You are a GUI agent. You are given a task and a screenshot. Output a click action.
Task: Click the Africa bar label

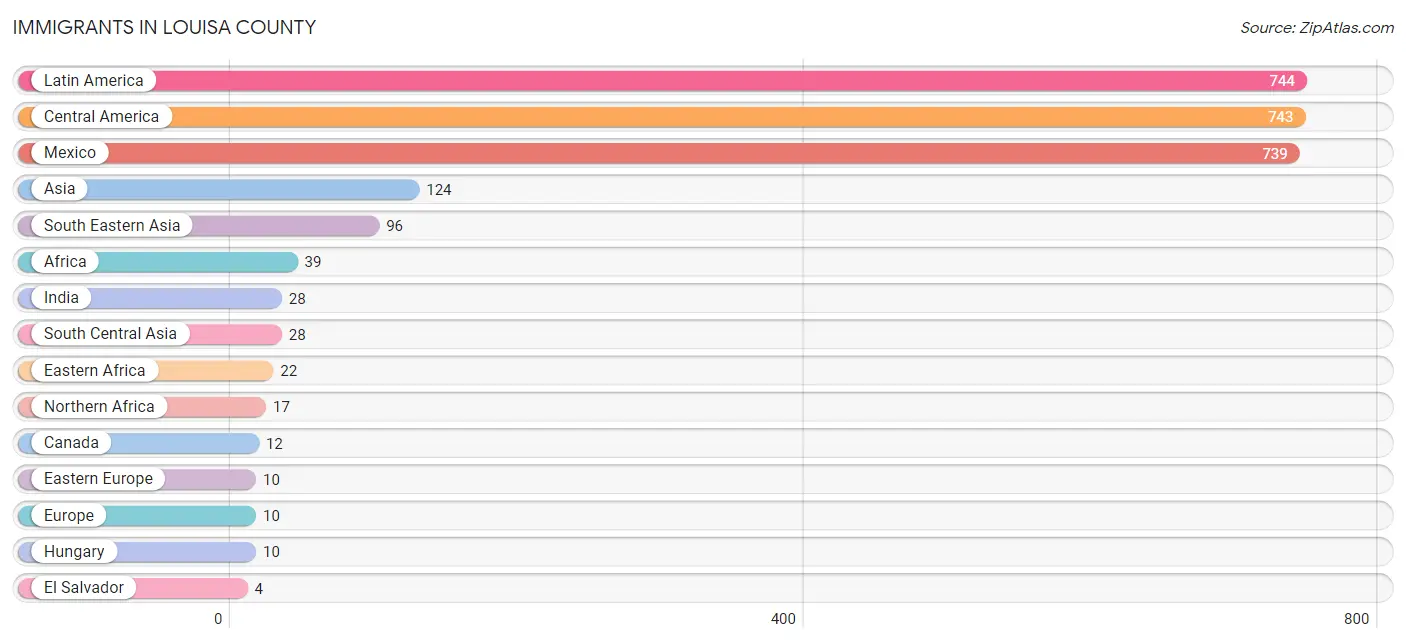click(x=65, y=262)
